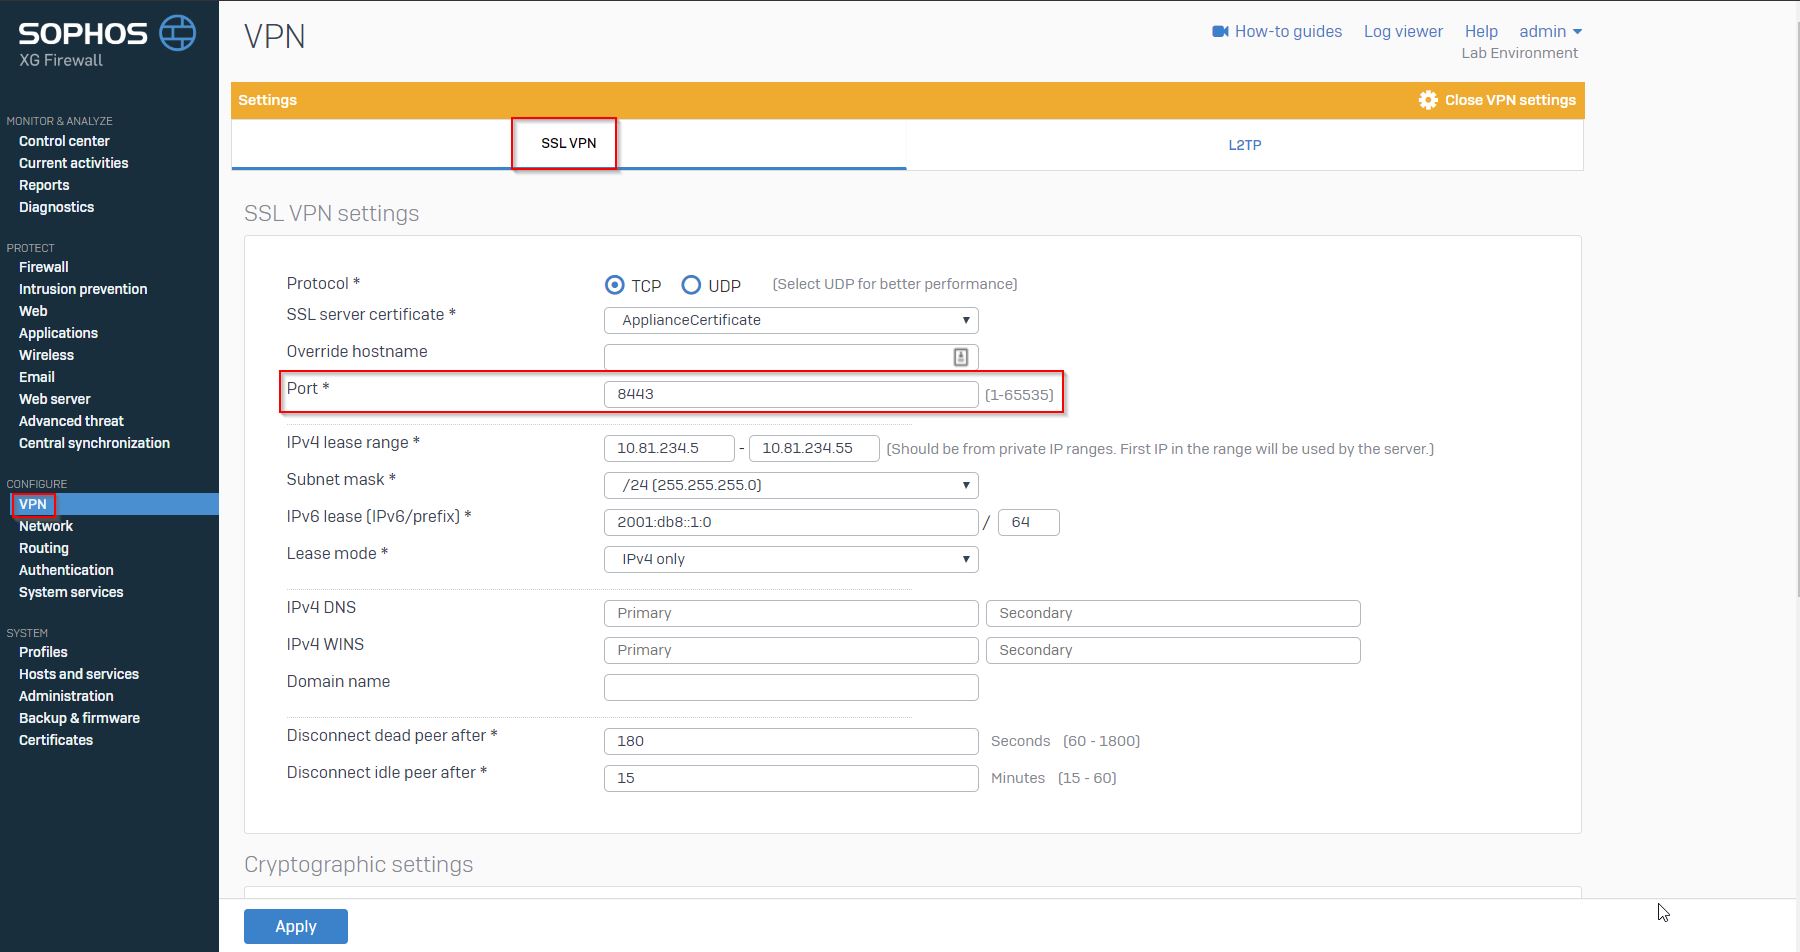Open the admin user menu
This screenshot has width=1800, height=952.
click(x=1549, y=32)
